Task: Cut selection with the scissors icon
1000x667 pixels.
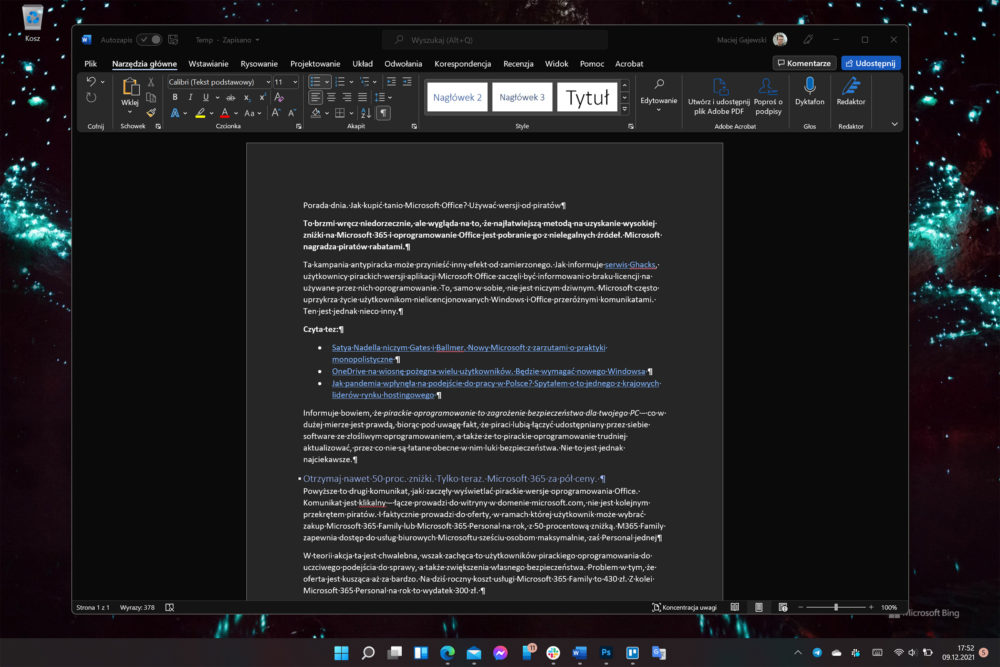Action: 151,82
